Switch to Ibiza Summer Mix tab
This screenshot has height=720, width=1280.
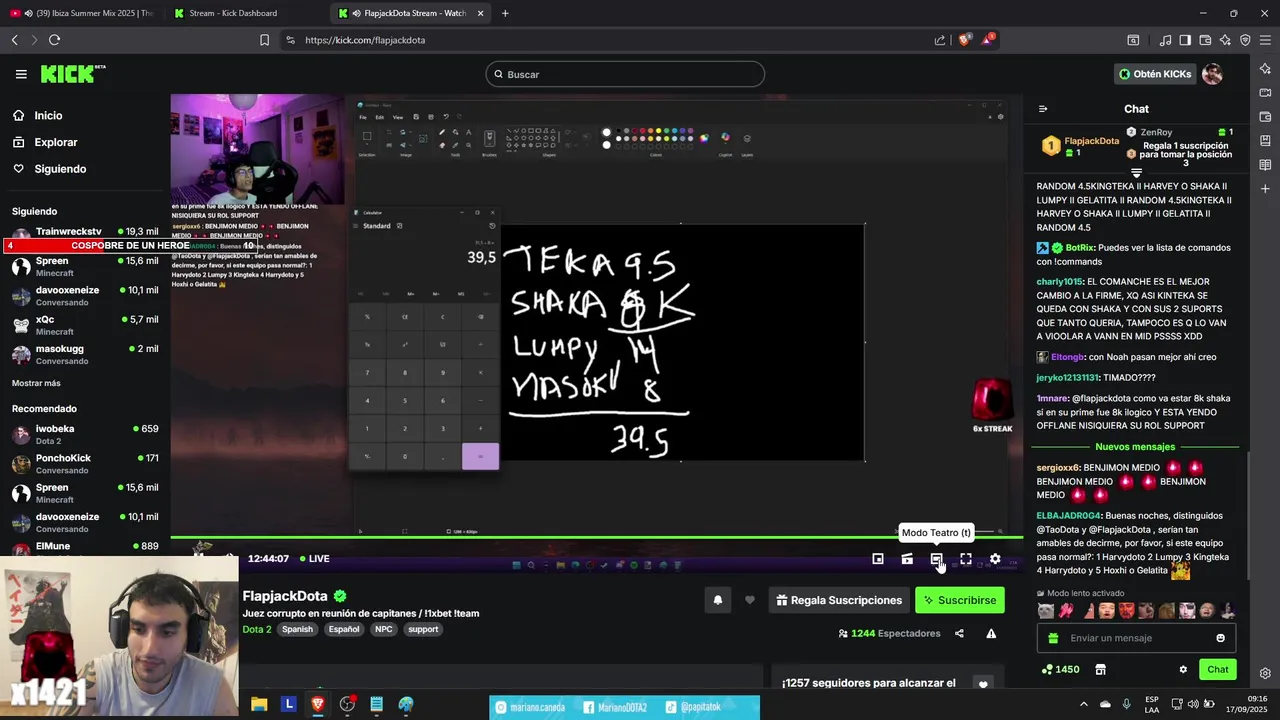pyautogui.click(x=82, y=13)
